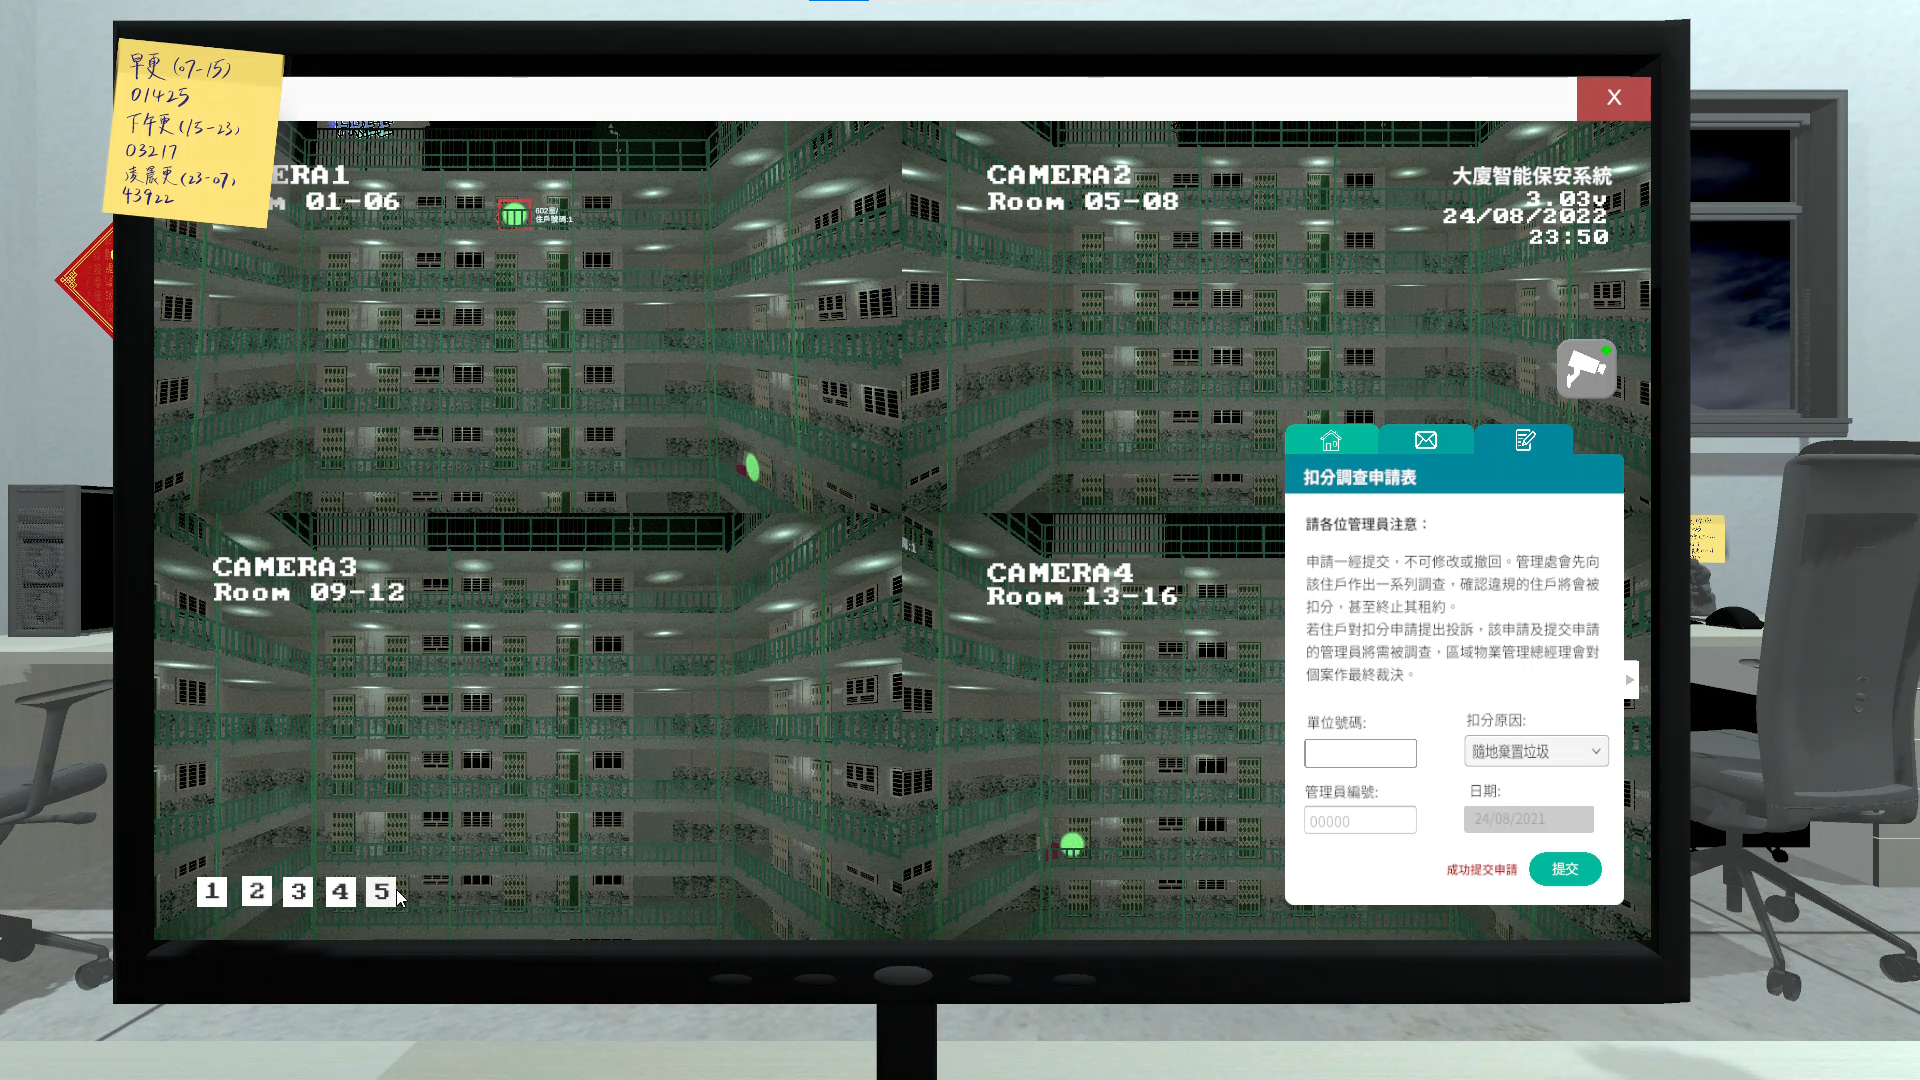Click the 管理員編號 staff ID field

point(1360,821)
